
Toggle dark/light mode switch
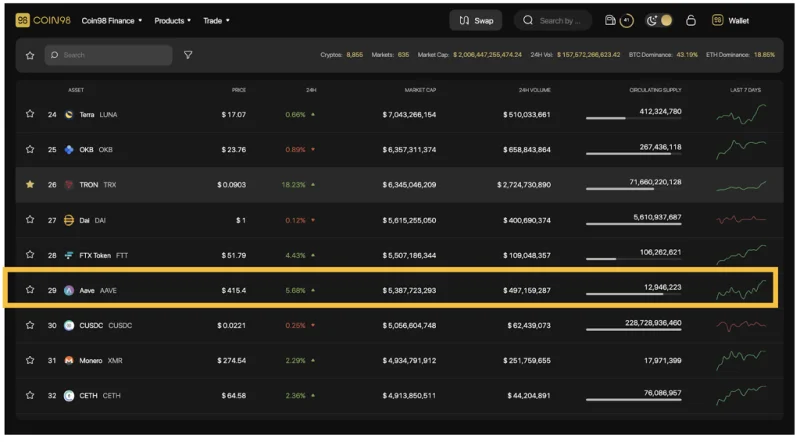point(659,20)
